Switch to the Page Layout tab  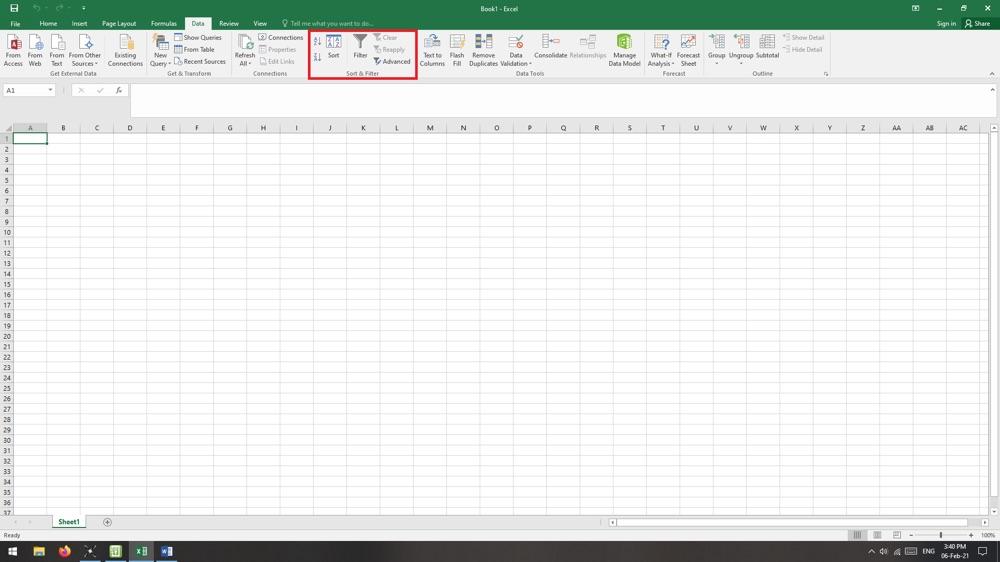coord(119,23)
